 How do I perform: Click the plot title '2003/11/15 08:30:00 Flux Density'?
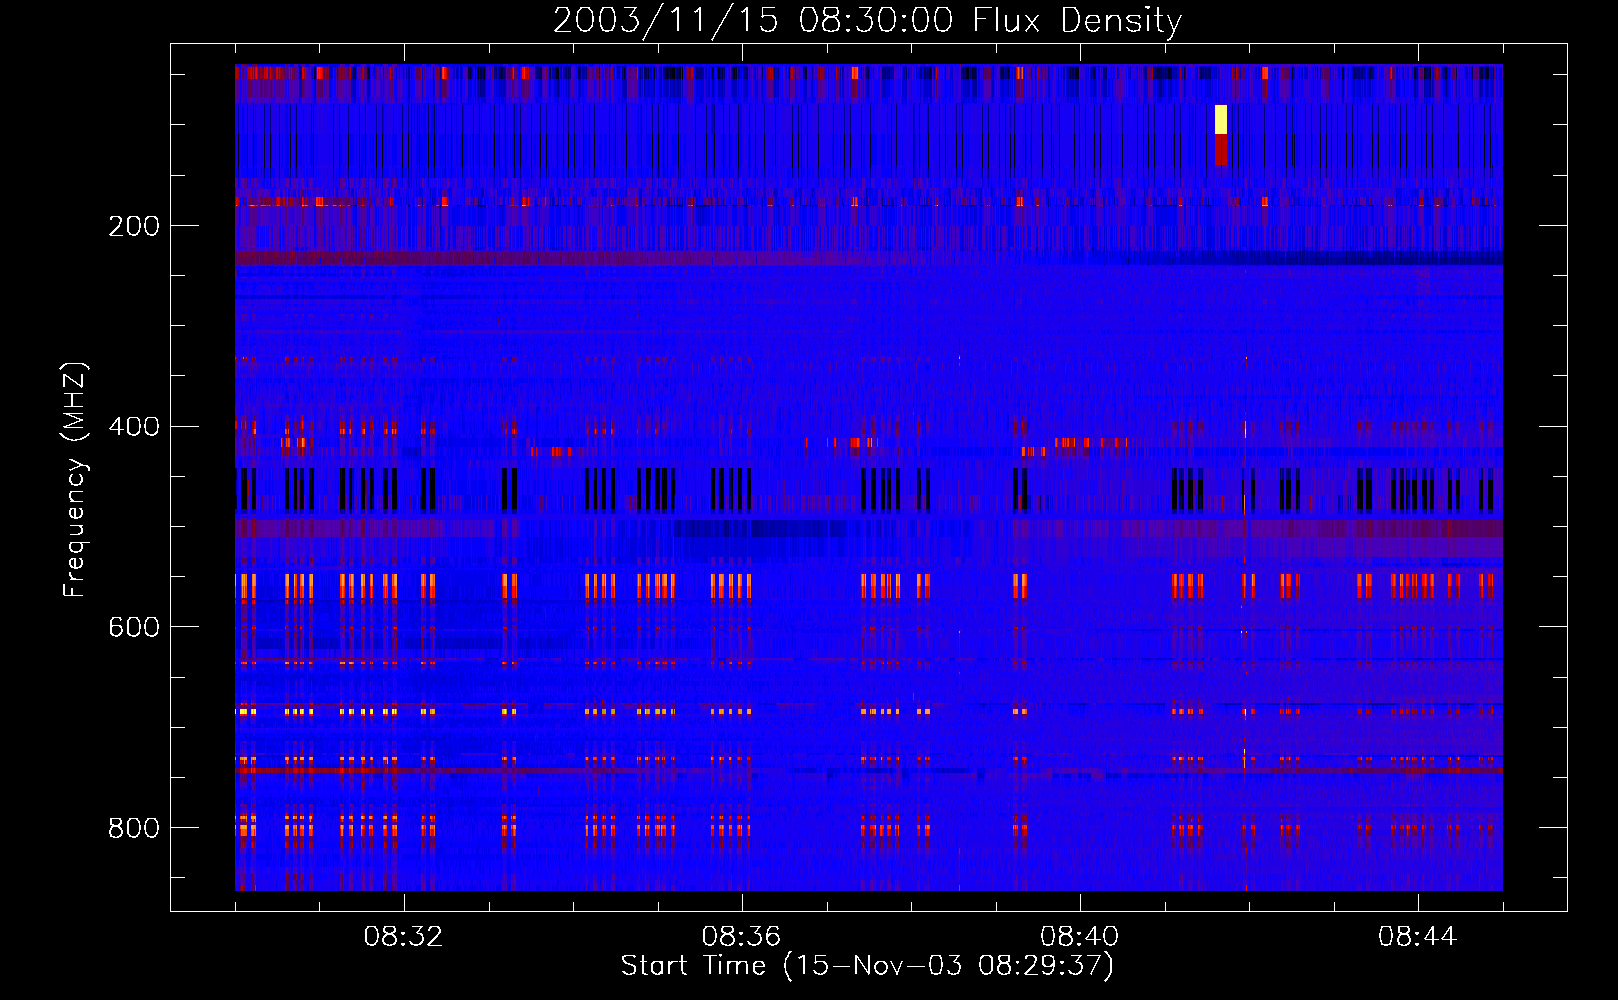point(867,20)
